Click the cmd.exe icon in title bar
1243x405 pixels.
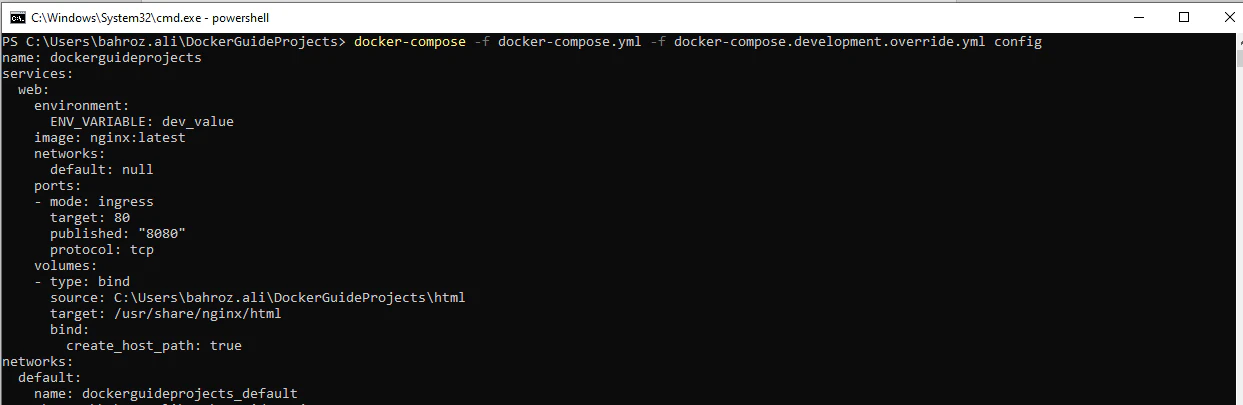18,17
